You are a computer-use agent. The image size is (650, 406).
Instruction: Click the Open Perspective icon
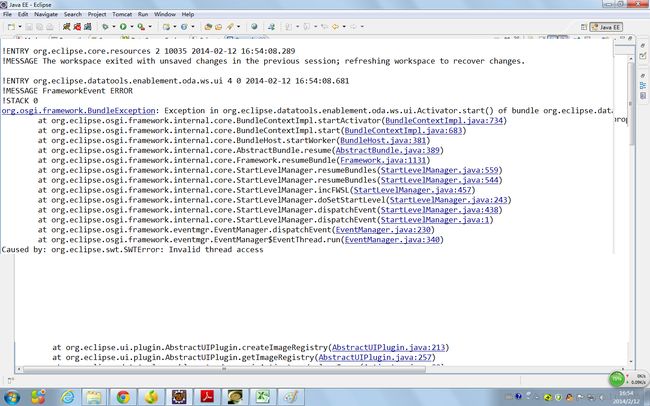pos(584,27)
